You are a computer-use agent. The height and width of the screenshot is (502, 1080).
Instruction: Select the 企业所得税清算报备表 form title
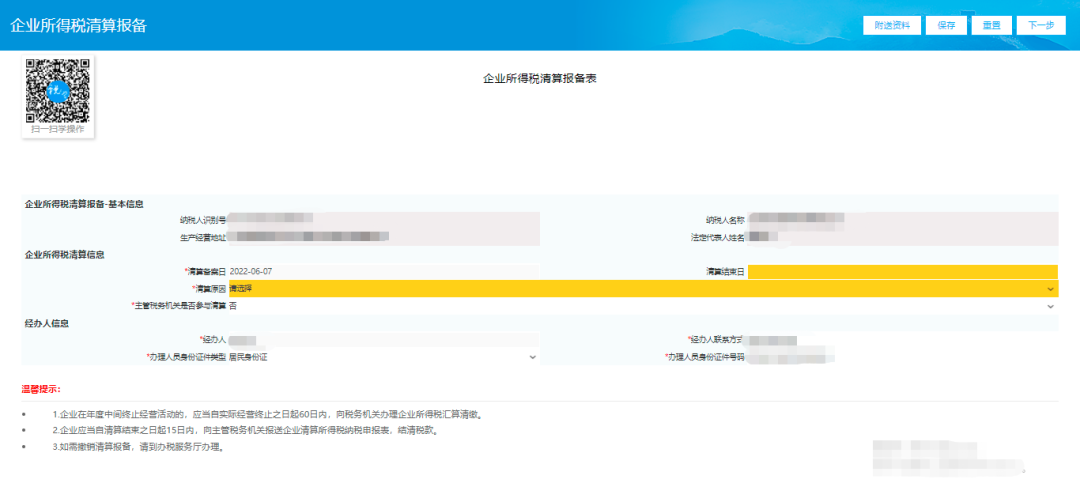(x=539, y=79)
